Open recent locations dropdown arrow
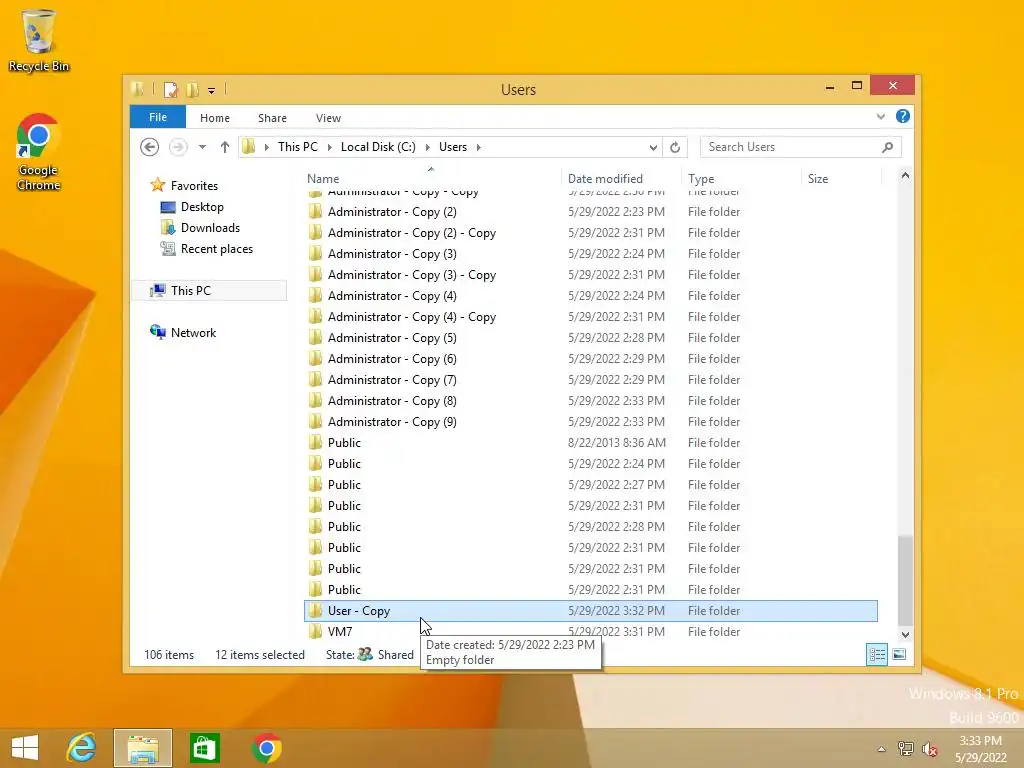The height and width of the screenshot is (768, 1024). point(202,148)
